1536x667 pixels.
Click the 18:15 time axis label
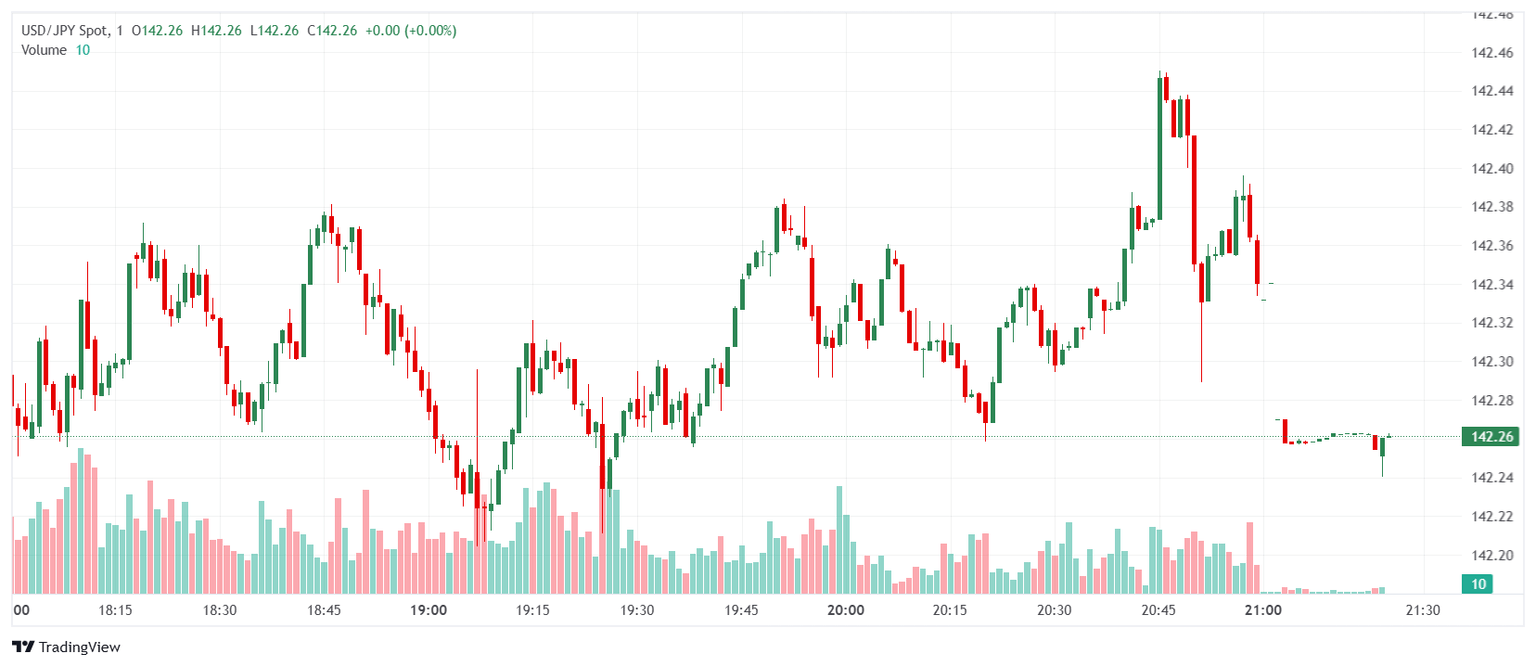tap(115, 610)
